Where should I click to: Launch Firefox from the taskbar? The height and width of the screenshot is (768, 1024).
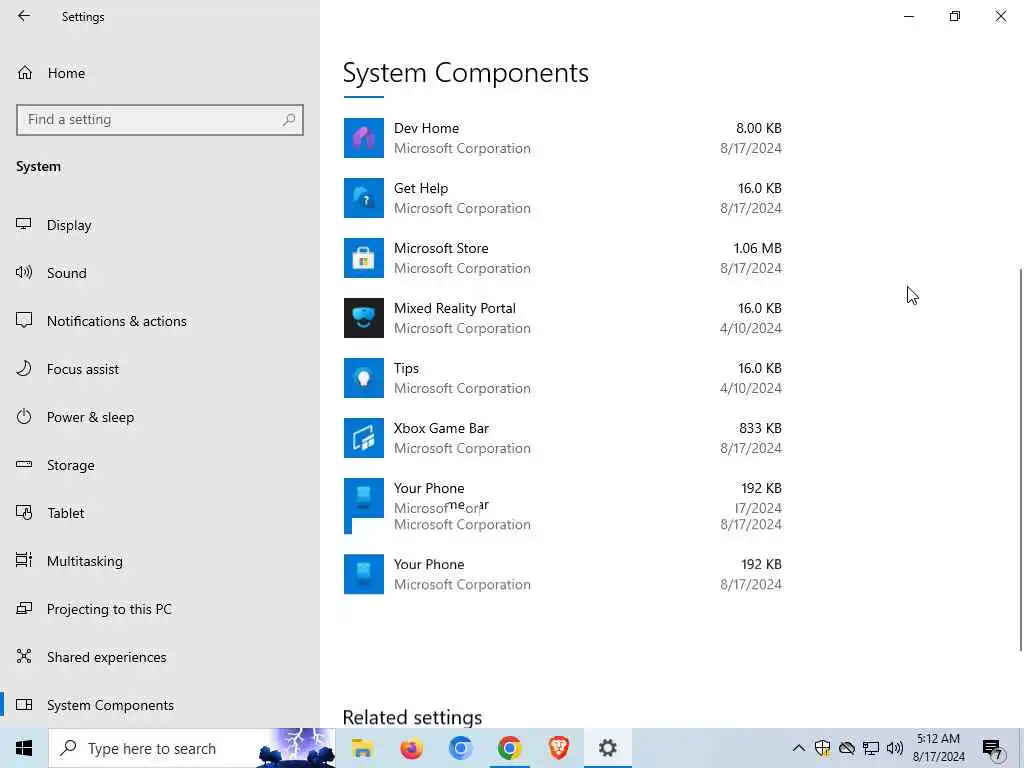411,748
